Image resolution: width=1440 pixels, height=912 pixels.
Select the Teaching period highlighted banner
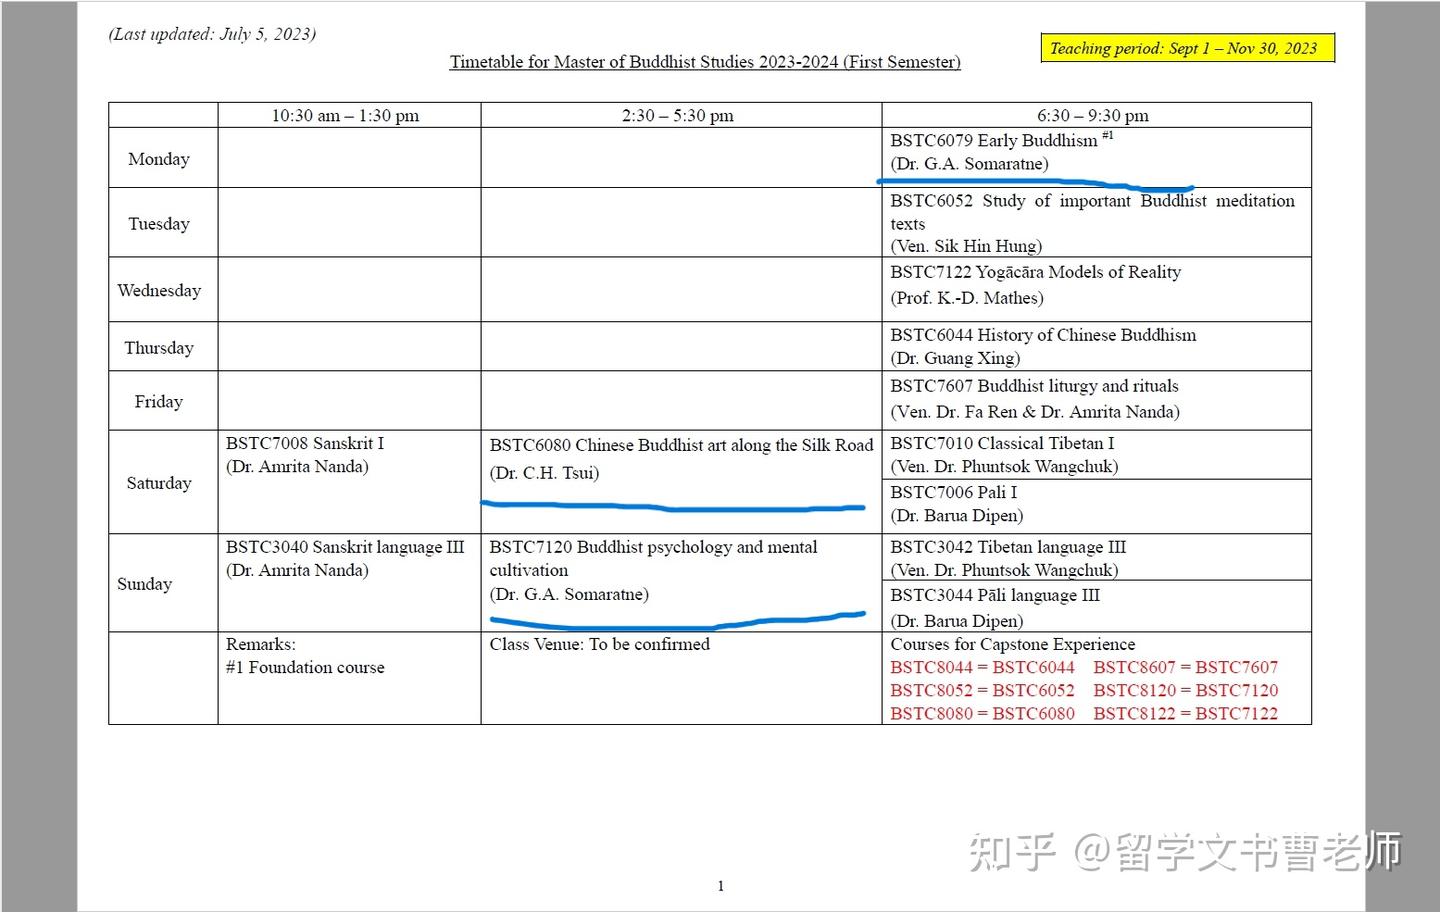[x=1185, y=47]
